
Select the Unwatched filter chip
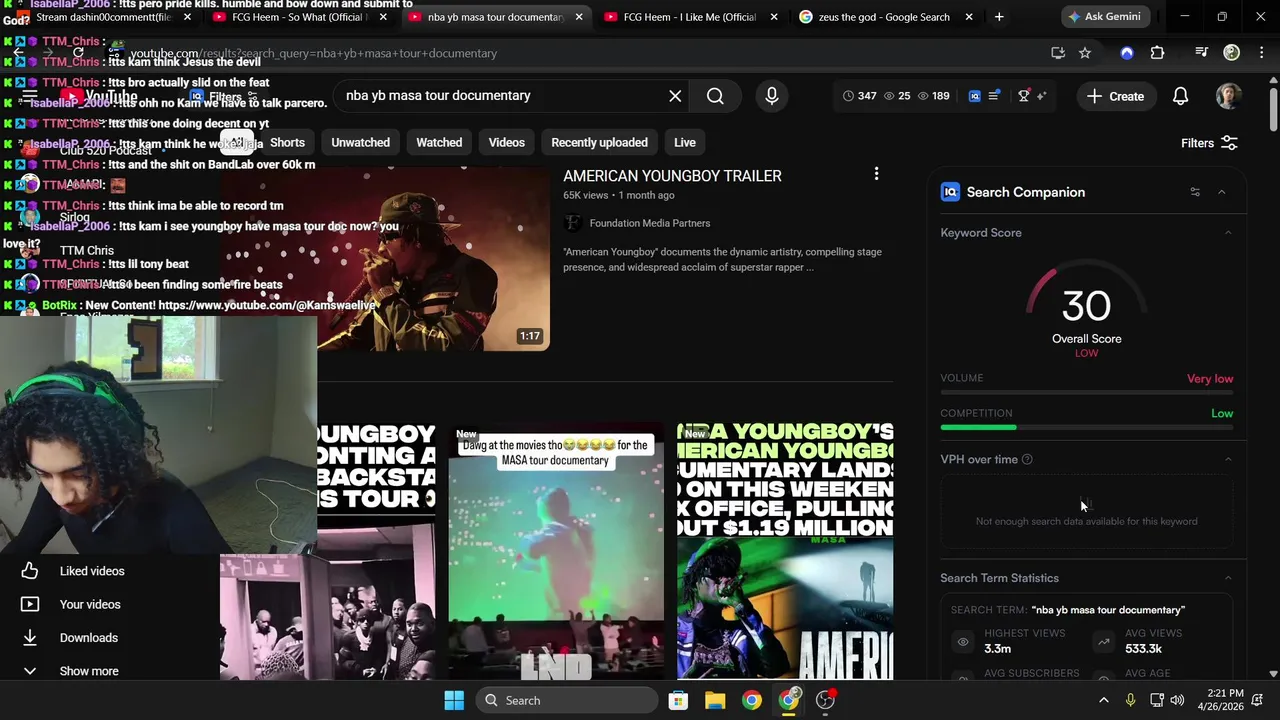point(360,142)
